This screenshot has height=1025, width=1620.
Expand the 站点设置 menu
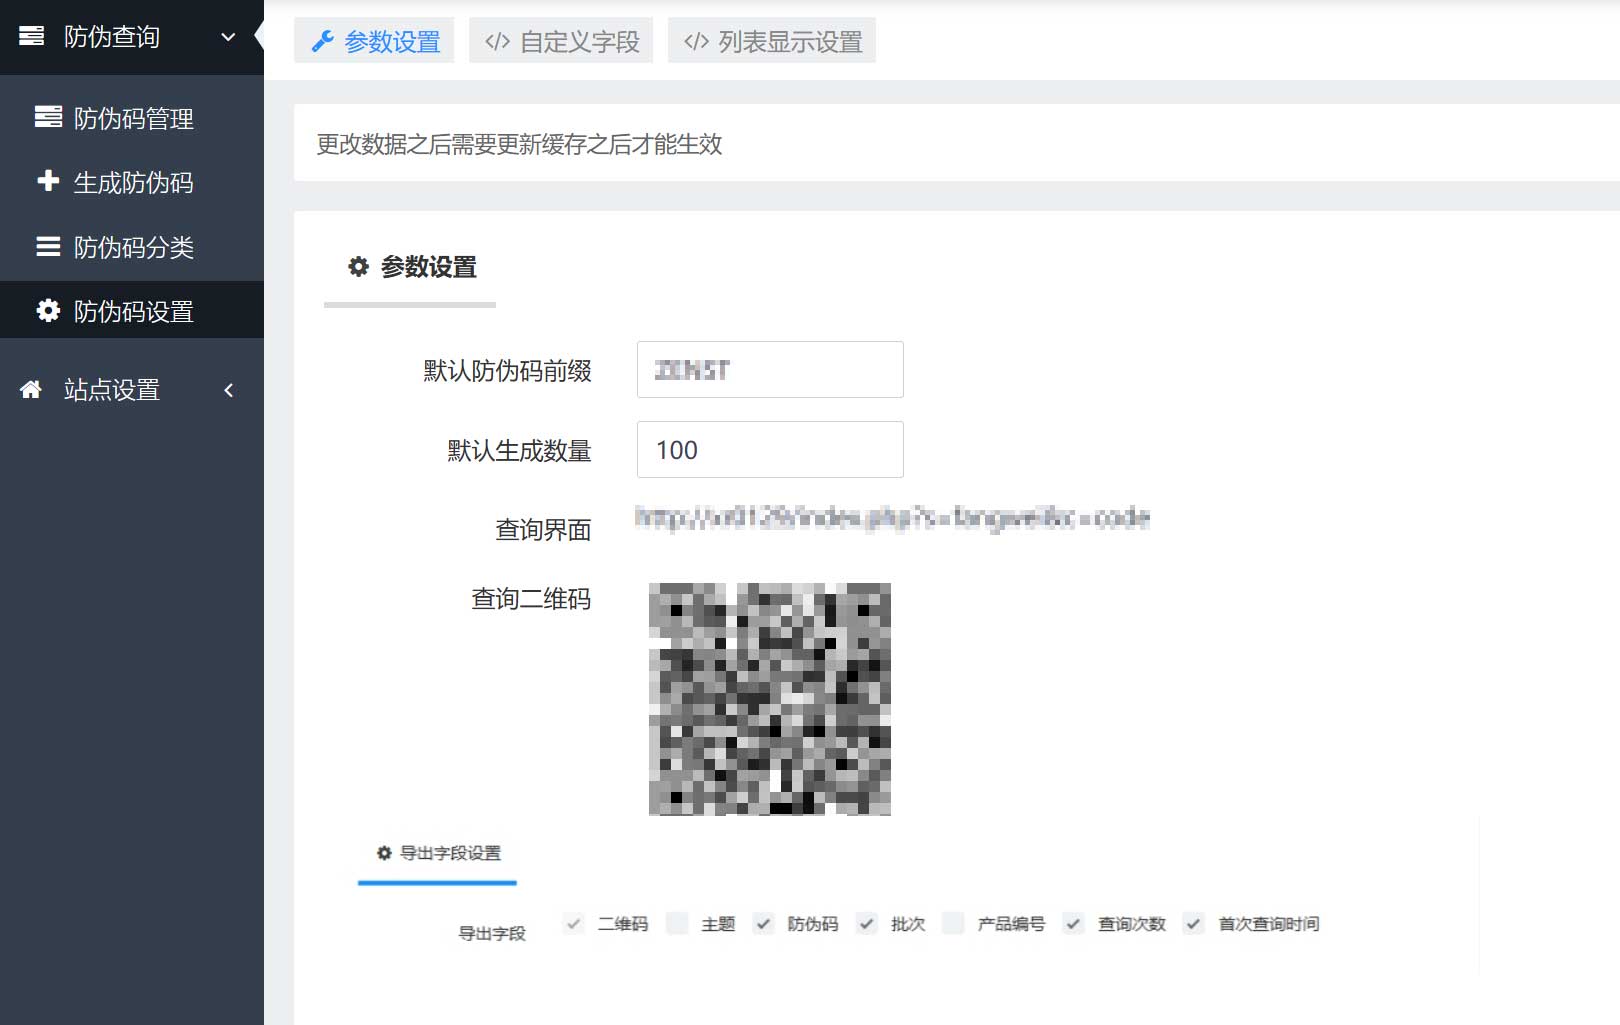131,389
